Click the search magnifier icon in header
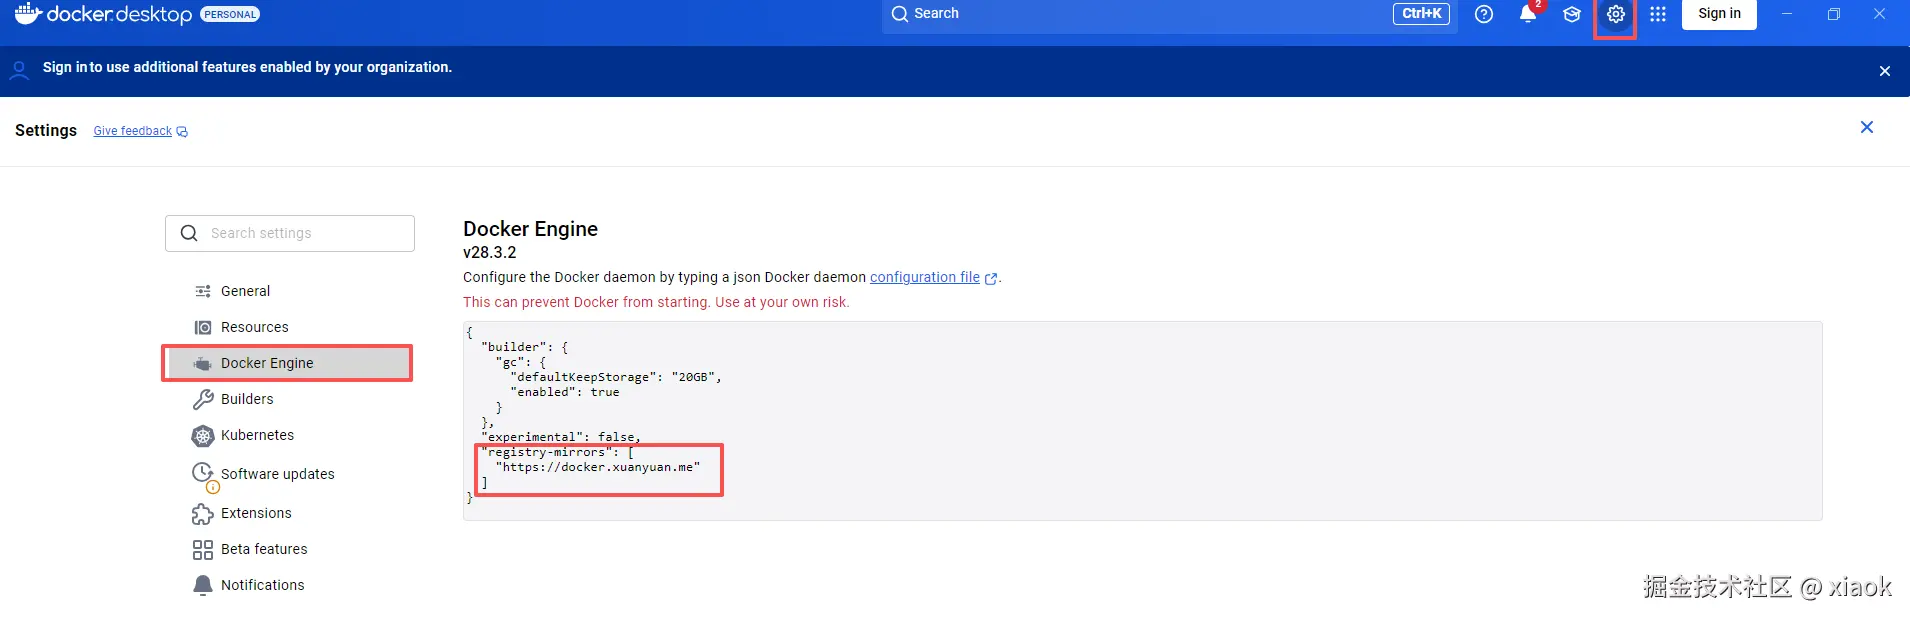The width and height of the screenshot is (1910, 619). click(x=900, y=14)
